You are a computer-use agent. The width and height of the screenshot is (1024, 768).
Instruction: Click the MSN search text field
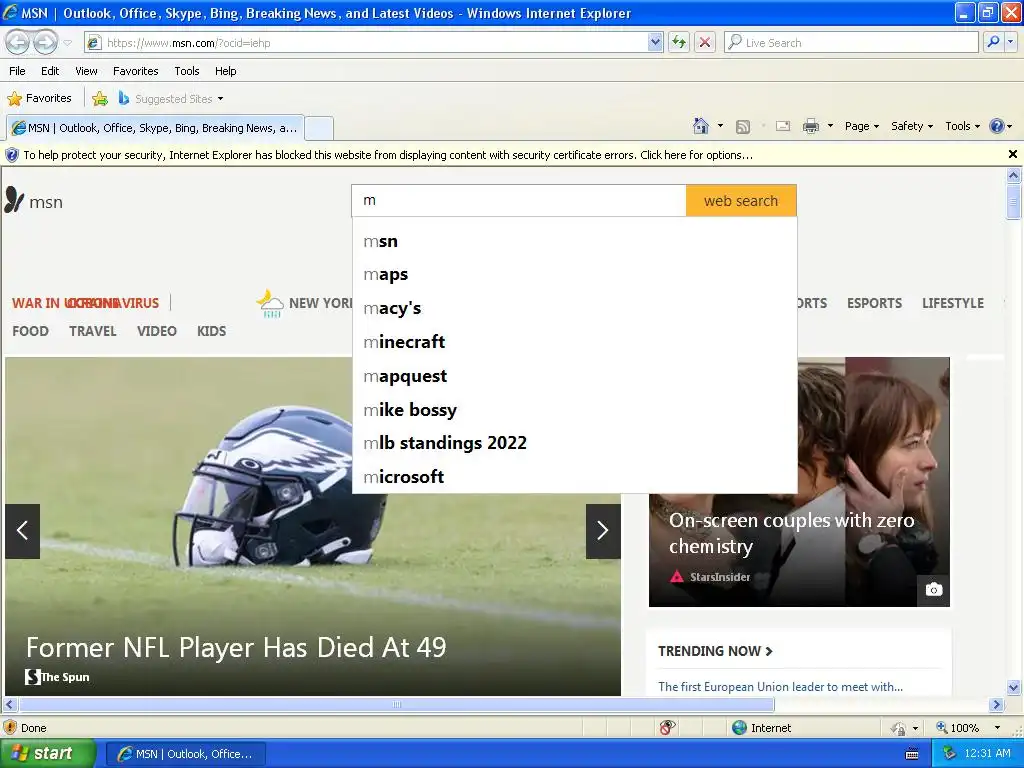[519, 200]
